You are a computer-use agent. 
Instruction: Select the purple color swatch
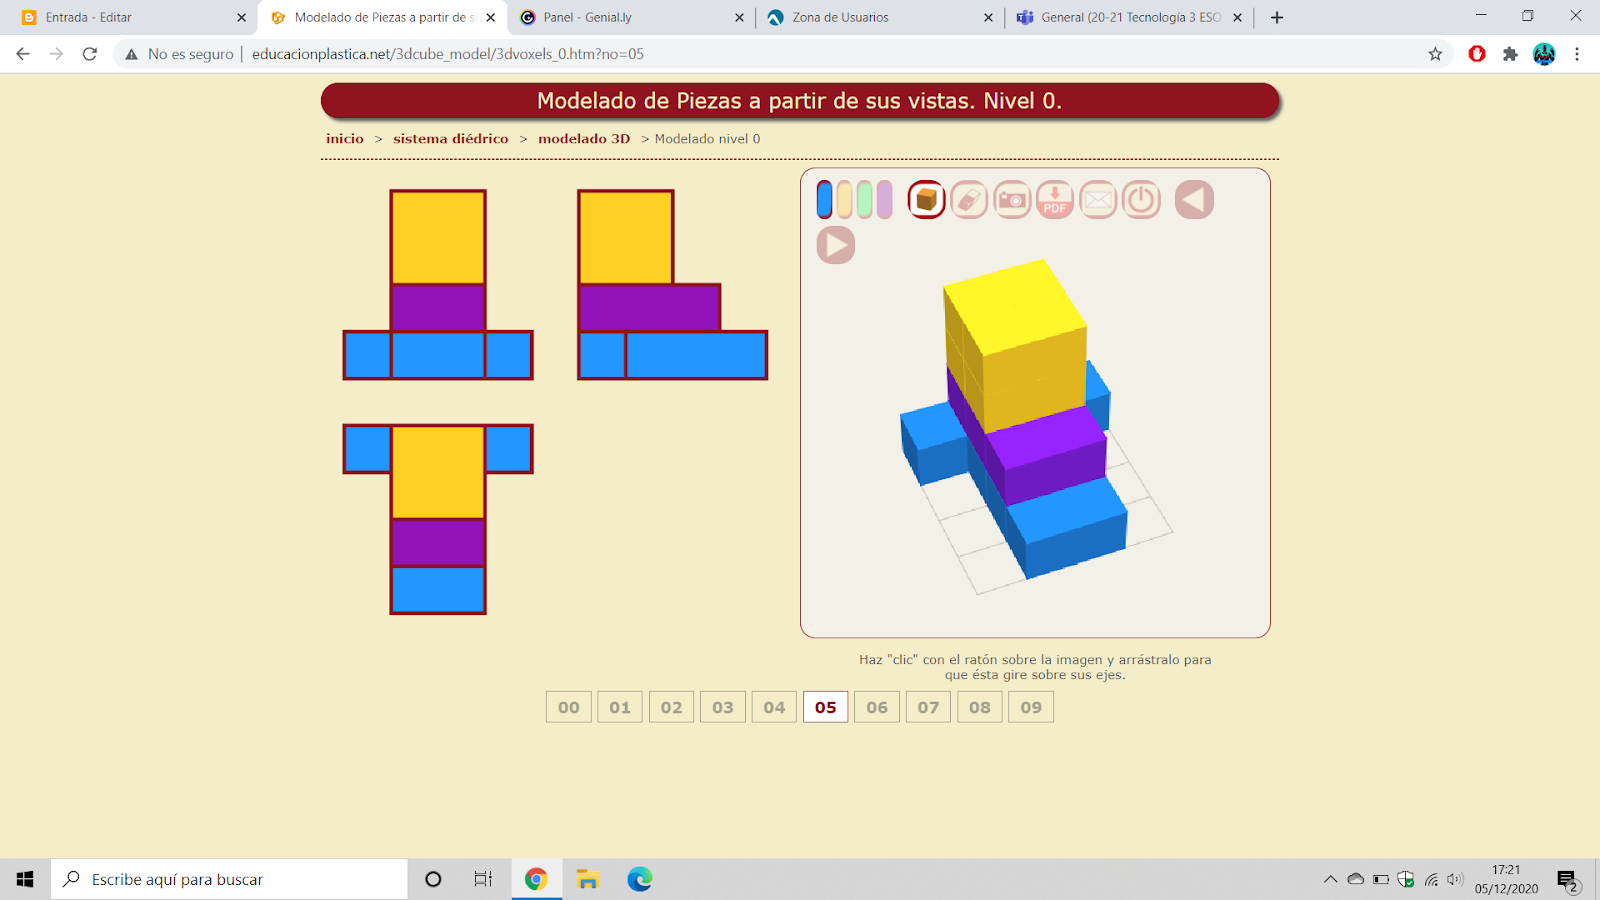coord(885,199)
